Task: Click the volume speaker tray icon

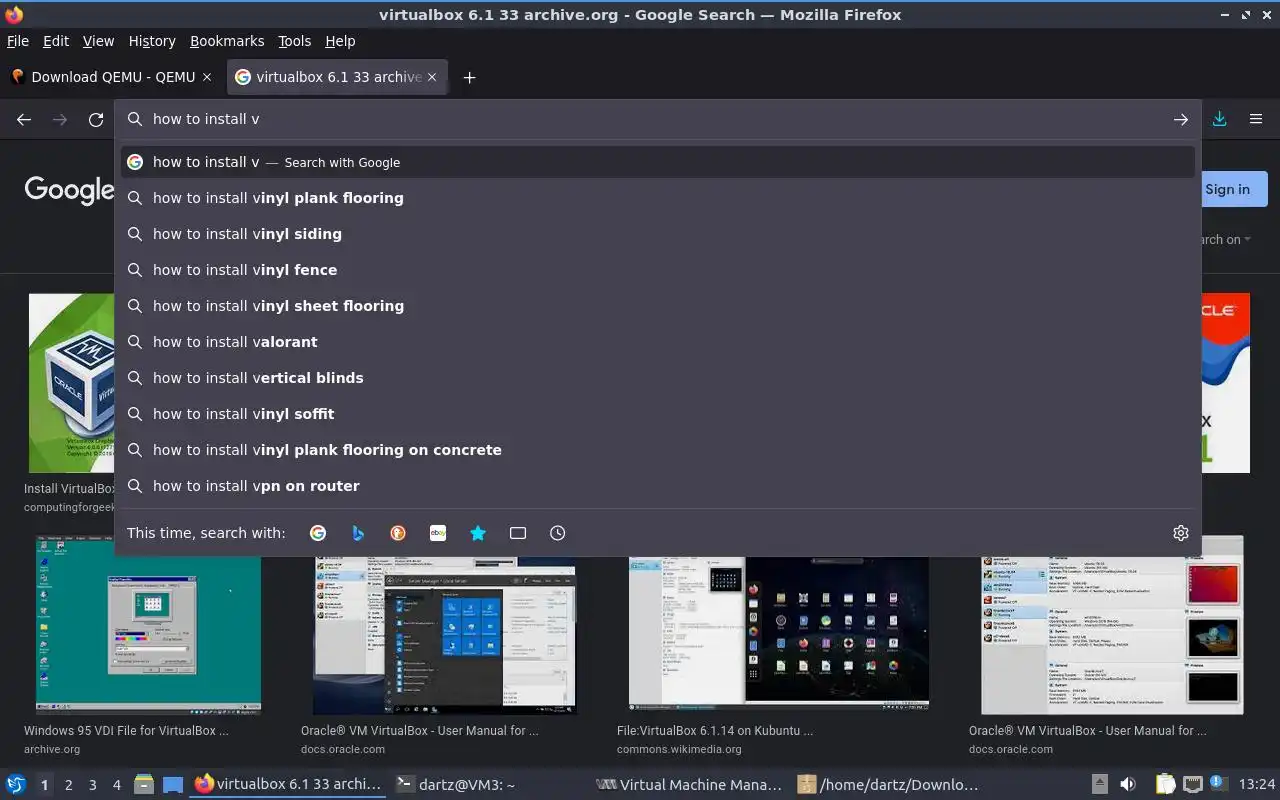Action: (x=1128, y=784)
